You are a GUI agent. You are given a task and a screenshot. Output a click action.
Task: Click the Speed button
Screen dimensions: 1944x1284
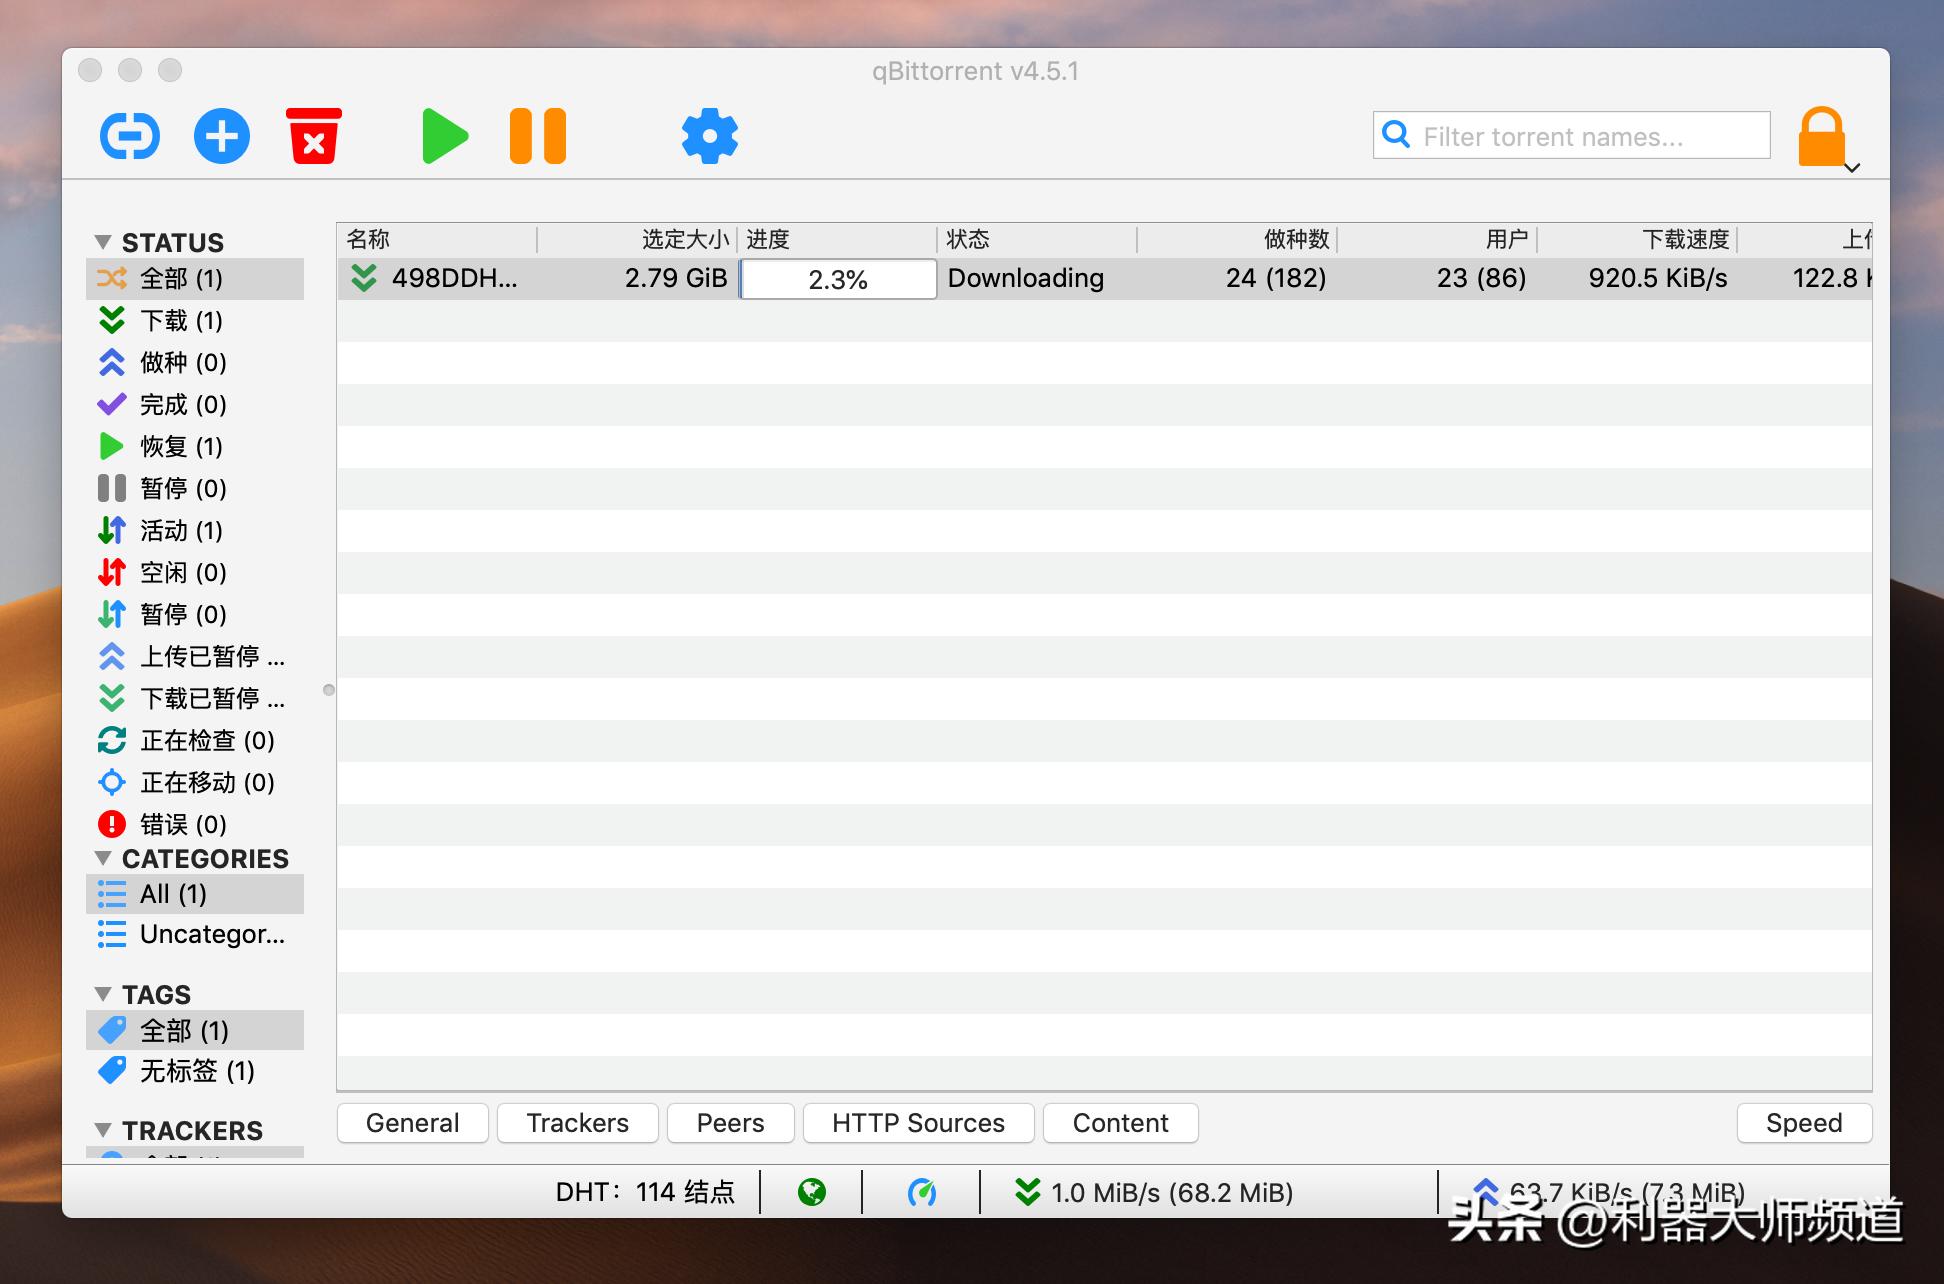1803,1122
